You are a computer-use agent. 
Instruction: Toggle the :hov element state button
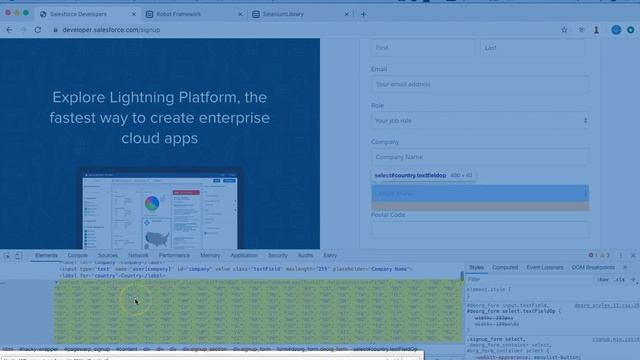pyautogui.click(x=603, y=280)
